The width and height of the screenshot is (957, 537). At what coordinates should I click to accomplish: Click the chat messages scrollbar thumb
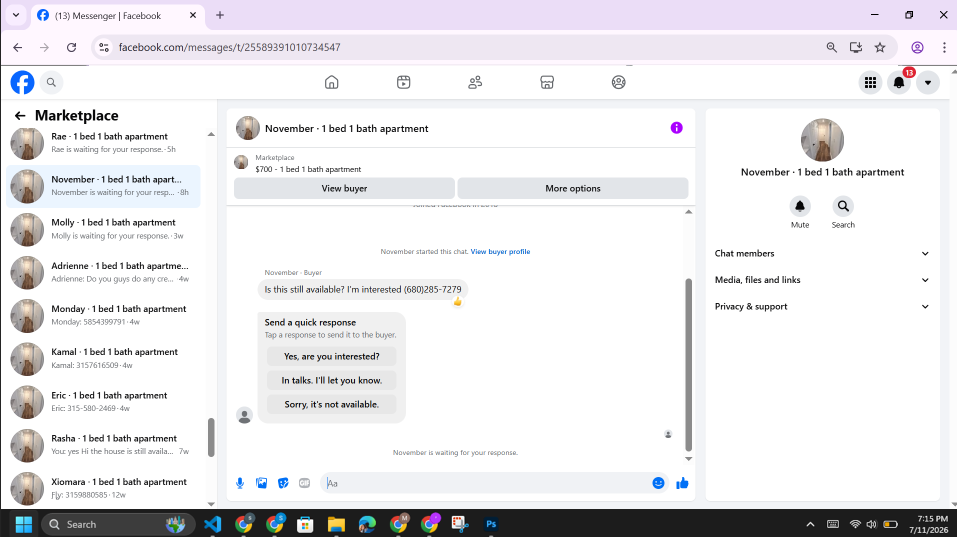pyautogui.click(x=688, y=364)
